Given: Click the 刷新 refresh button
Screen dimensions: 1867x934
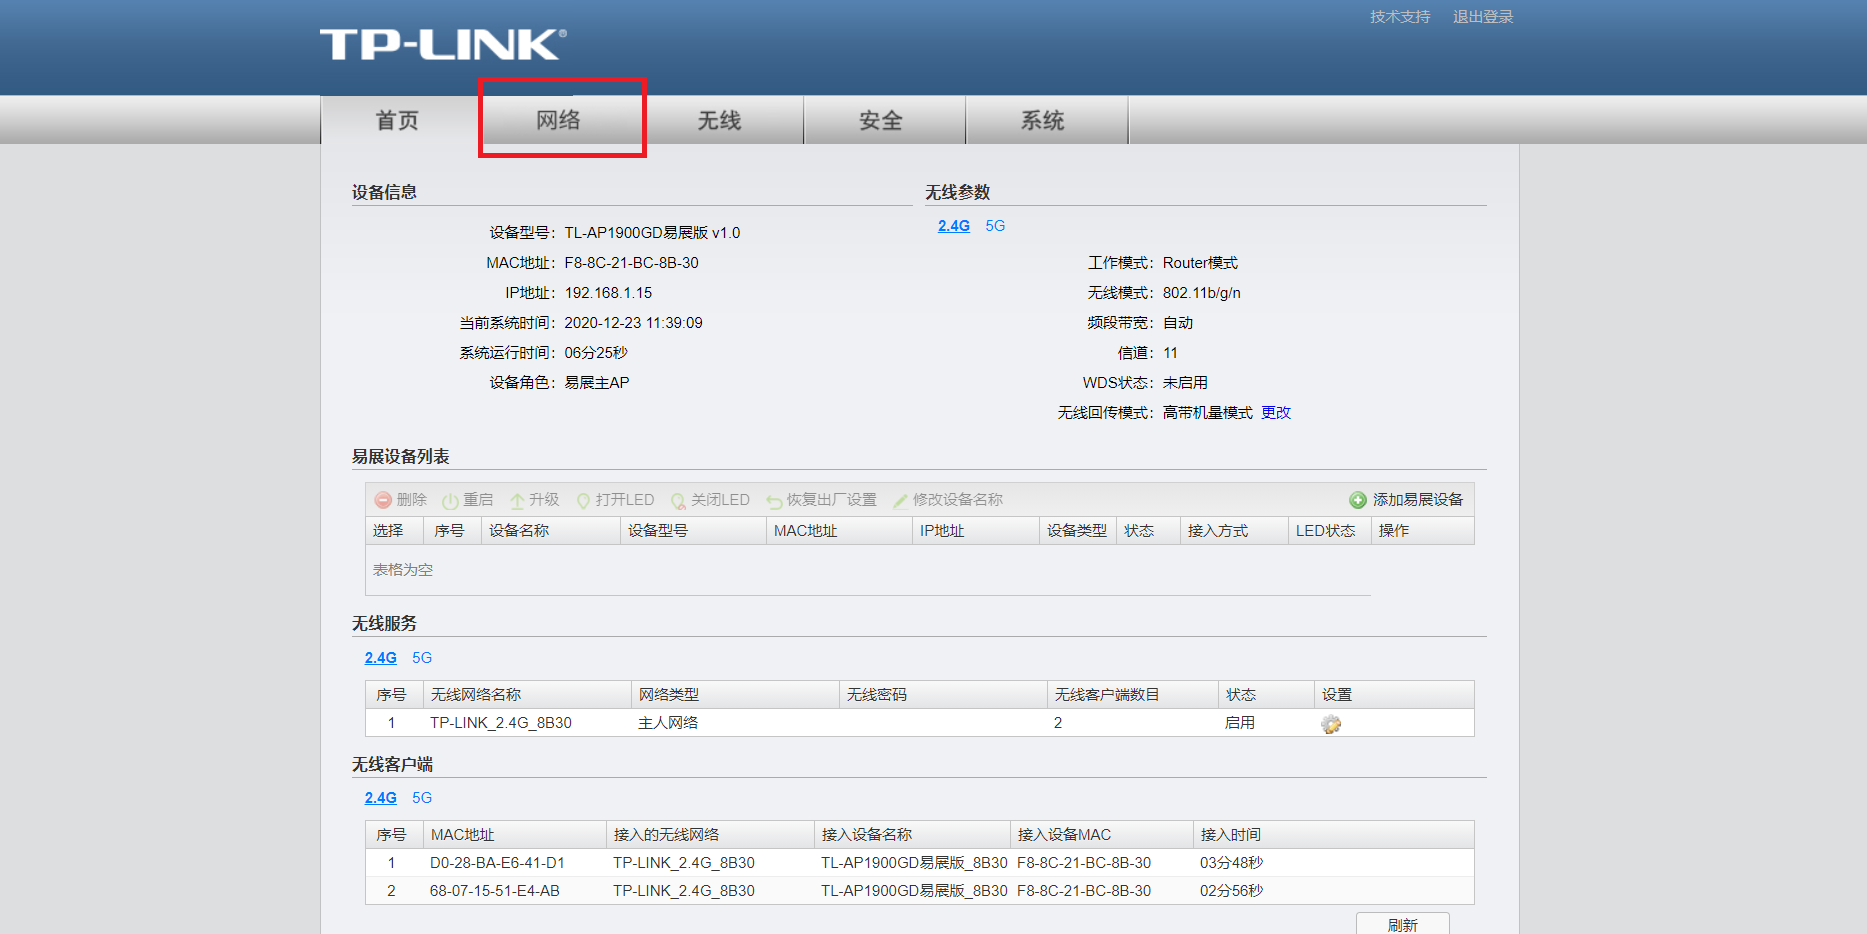Looking at the screenshot, I should (1403, 923).
